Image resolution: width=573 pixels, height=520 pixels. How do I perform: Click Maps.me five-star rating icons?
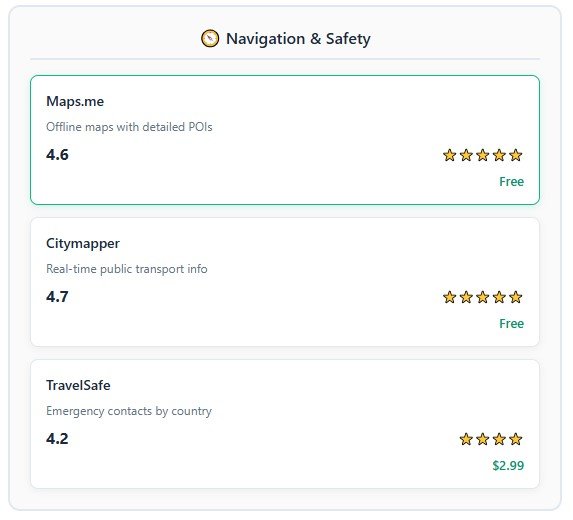point(483,155)
